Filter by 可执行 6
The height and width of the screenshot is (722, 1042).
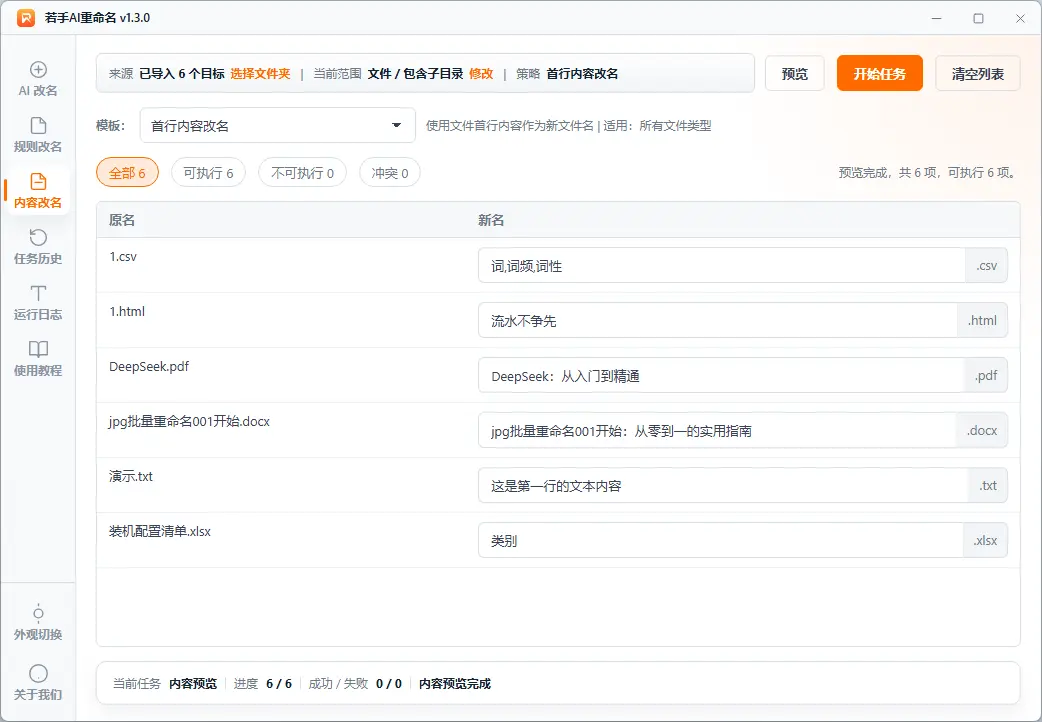pyautogui.click(x=209, y=173)
